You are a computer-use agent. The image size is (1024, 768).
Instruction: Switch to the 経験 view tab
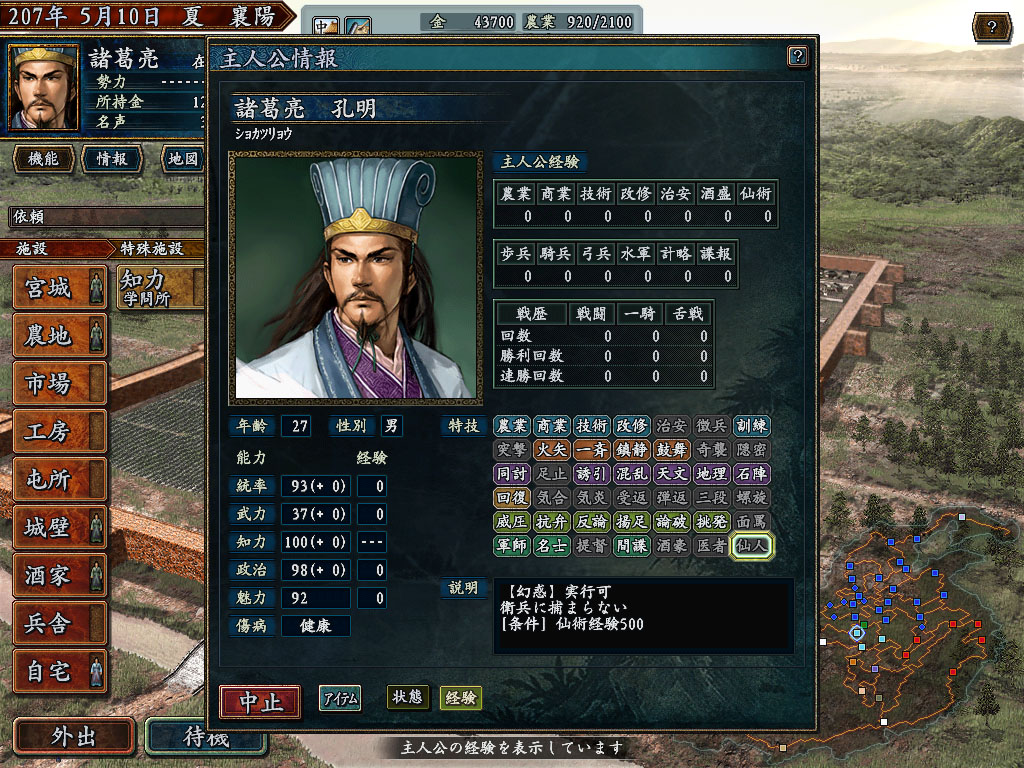point(460,697)
